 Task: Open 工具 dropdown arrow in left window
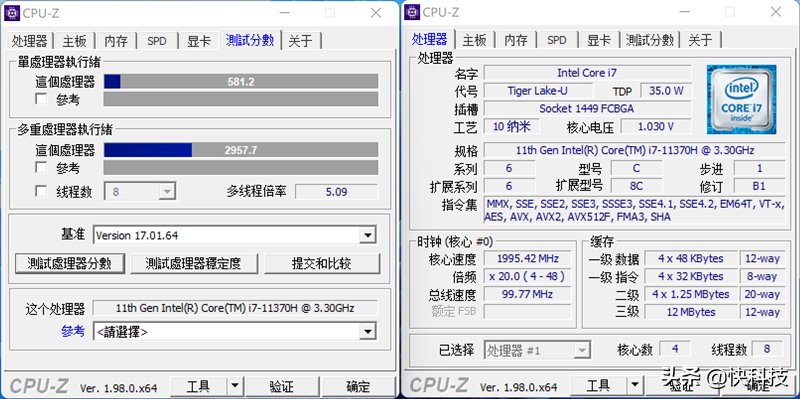(234, 387)
